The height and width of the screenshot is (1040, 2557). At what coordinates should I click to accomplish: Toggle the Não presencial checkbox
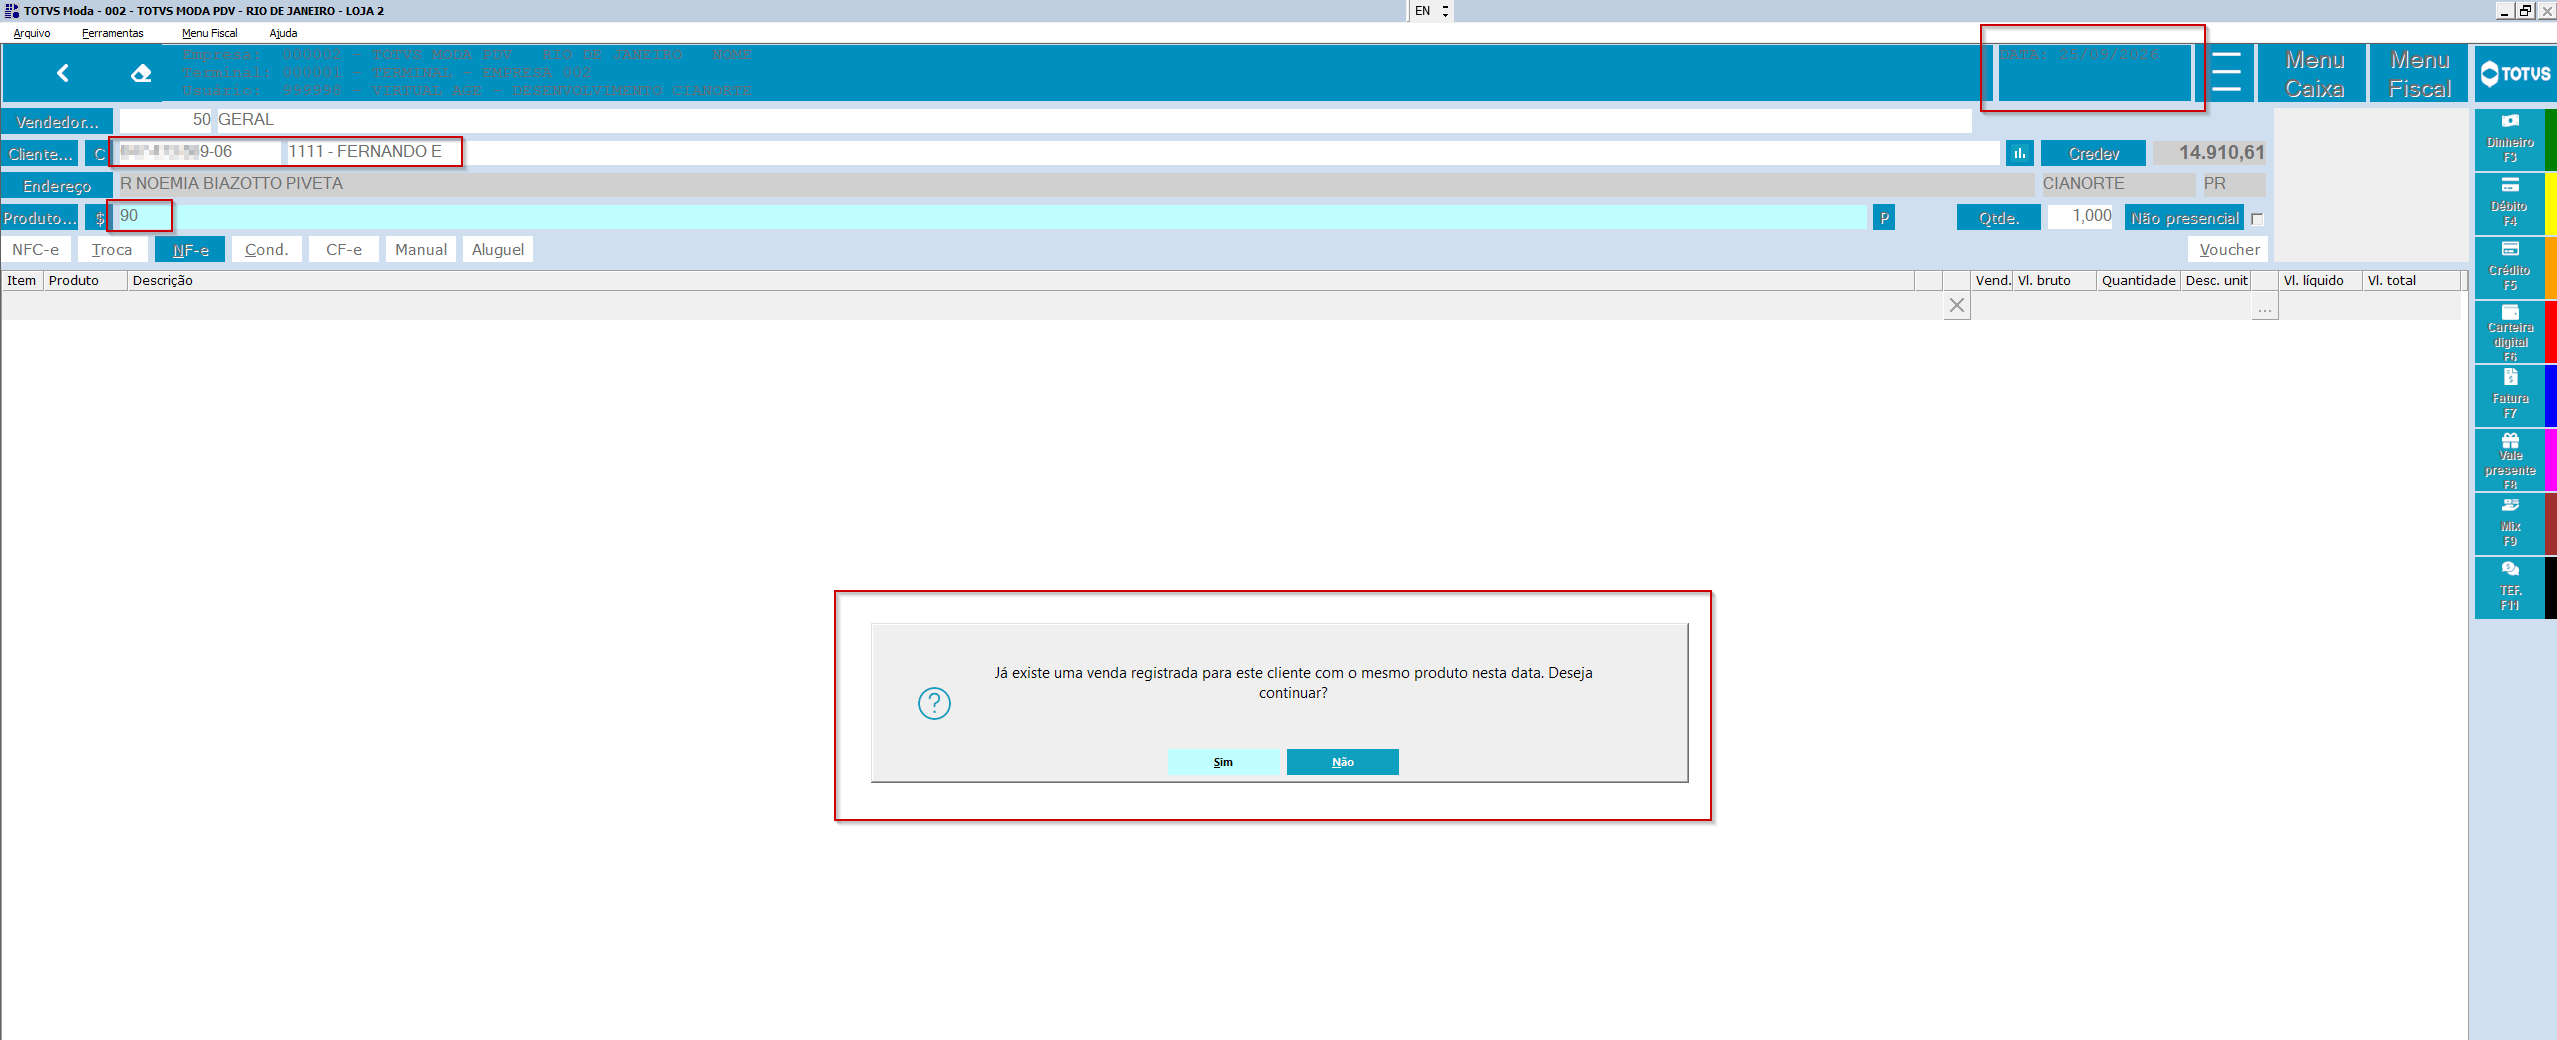click(2256, 218)
